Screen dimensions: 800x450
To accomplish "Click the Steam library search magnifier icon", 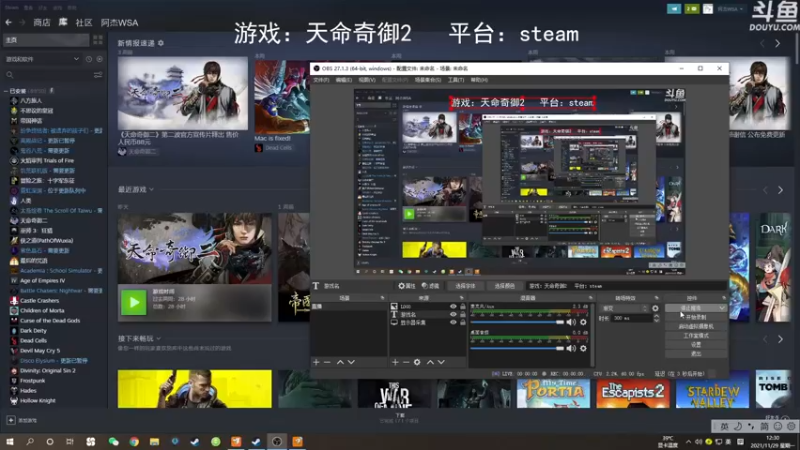I will 10,75.
